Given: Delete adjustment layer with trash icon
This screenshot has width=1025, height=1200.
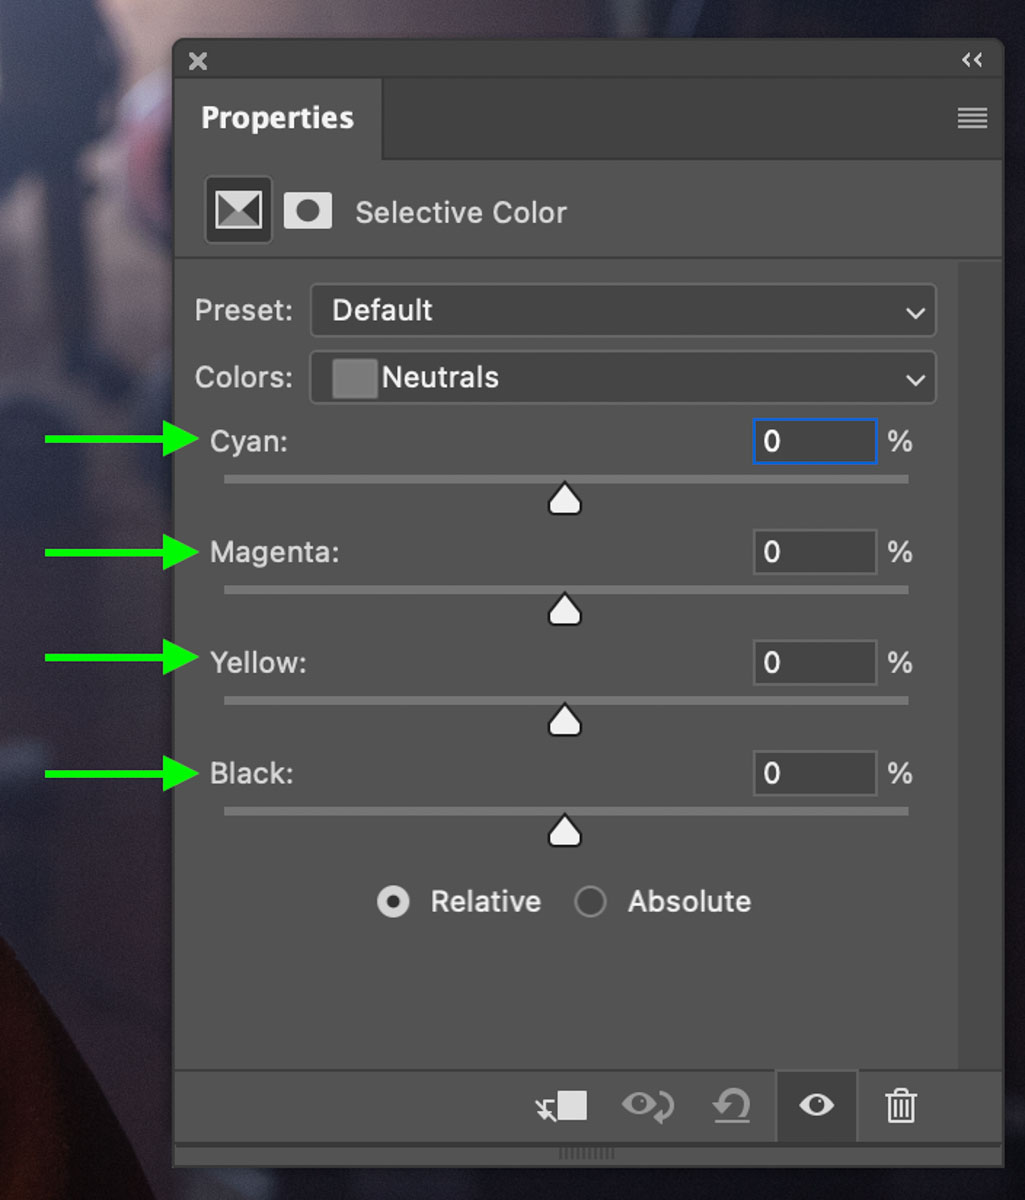Looking at the screenshot, I should (x=901, y=1106).
